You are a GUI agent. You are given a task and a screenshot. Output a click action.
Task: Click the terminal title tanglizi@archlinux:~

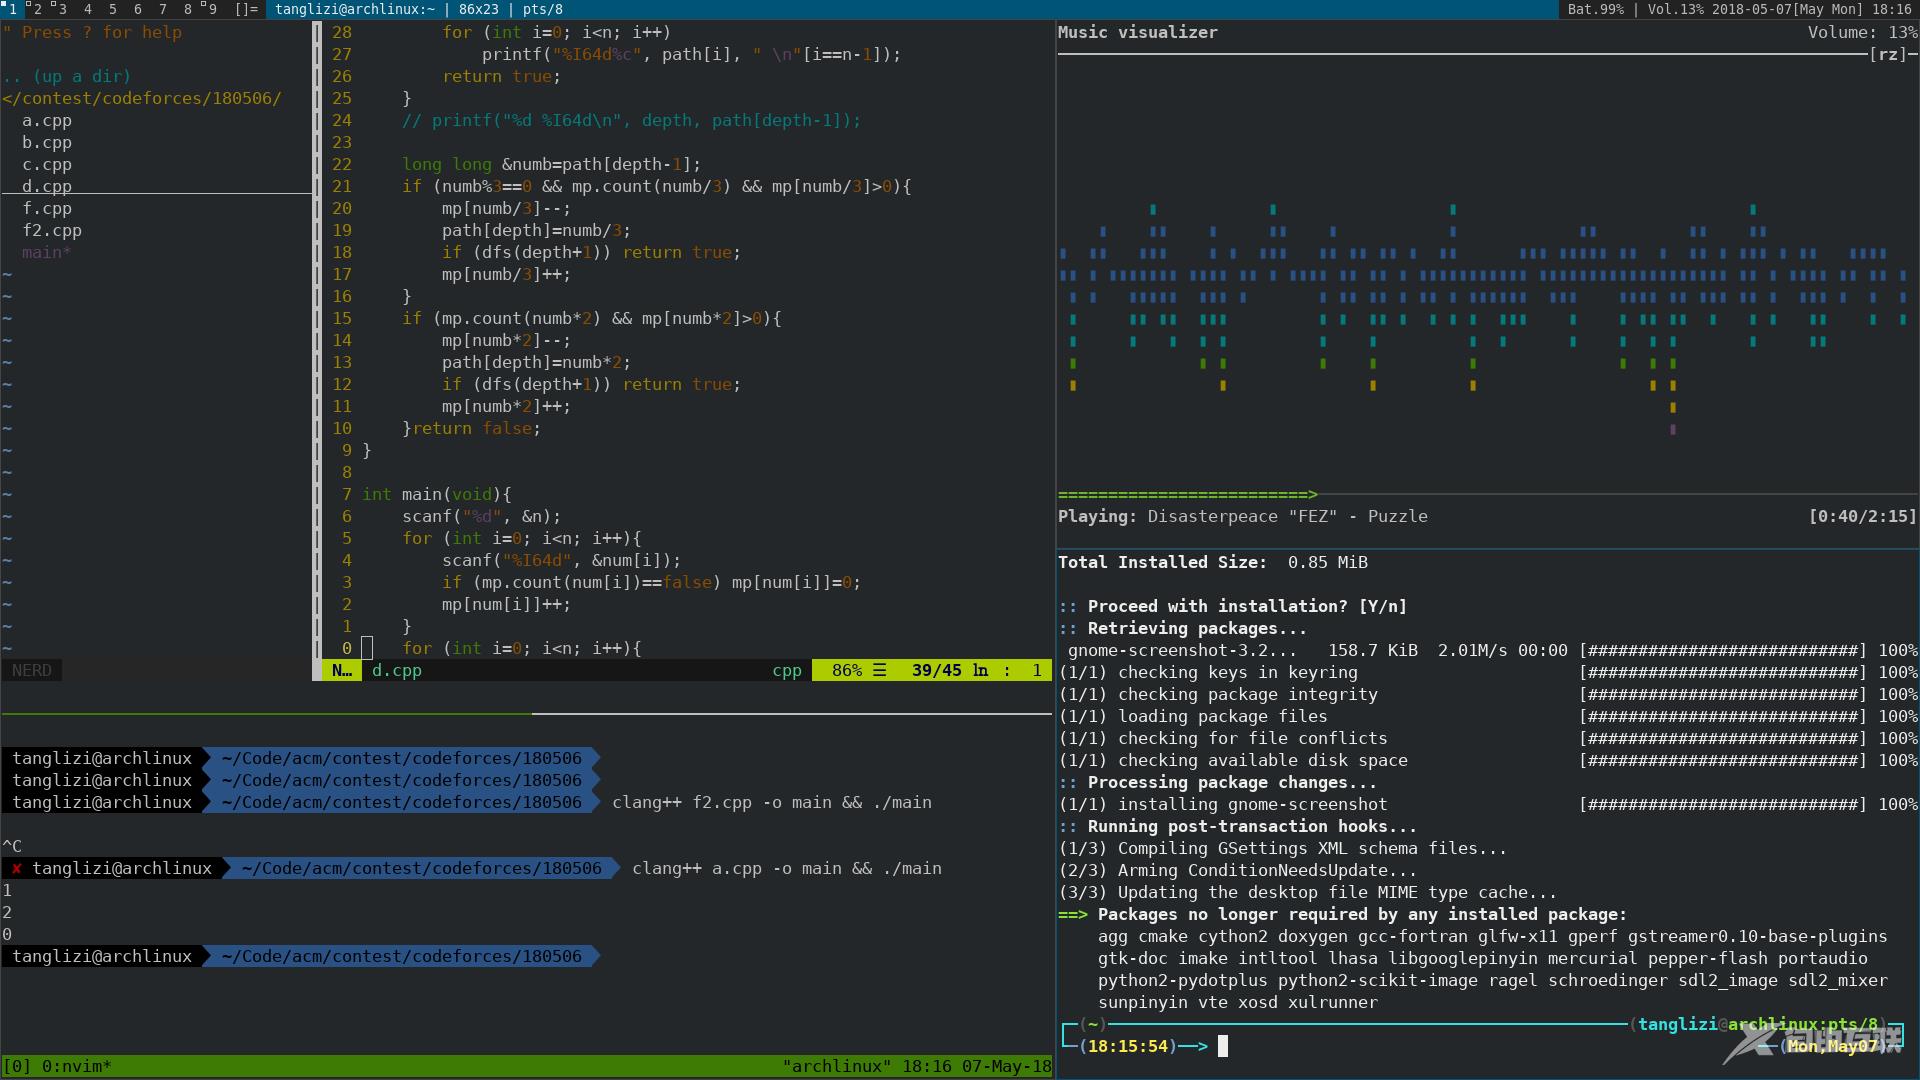click(x=355, y=9)
